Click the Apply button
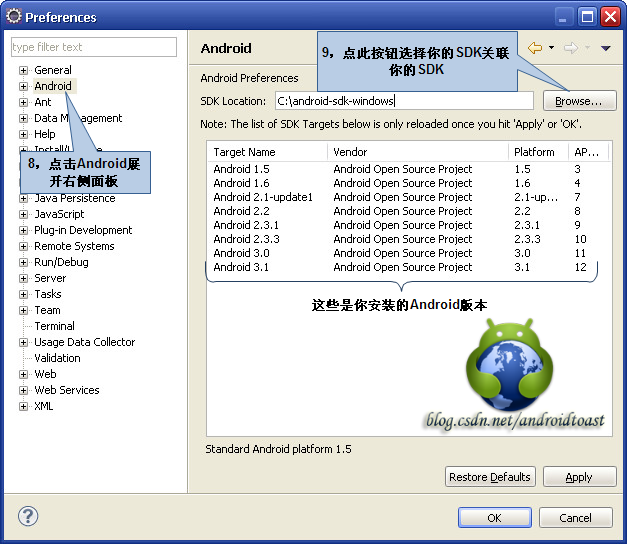The height and width of the screenshot is (544, 627). (x=579, y=477)
